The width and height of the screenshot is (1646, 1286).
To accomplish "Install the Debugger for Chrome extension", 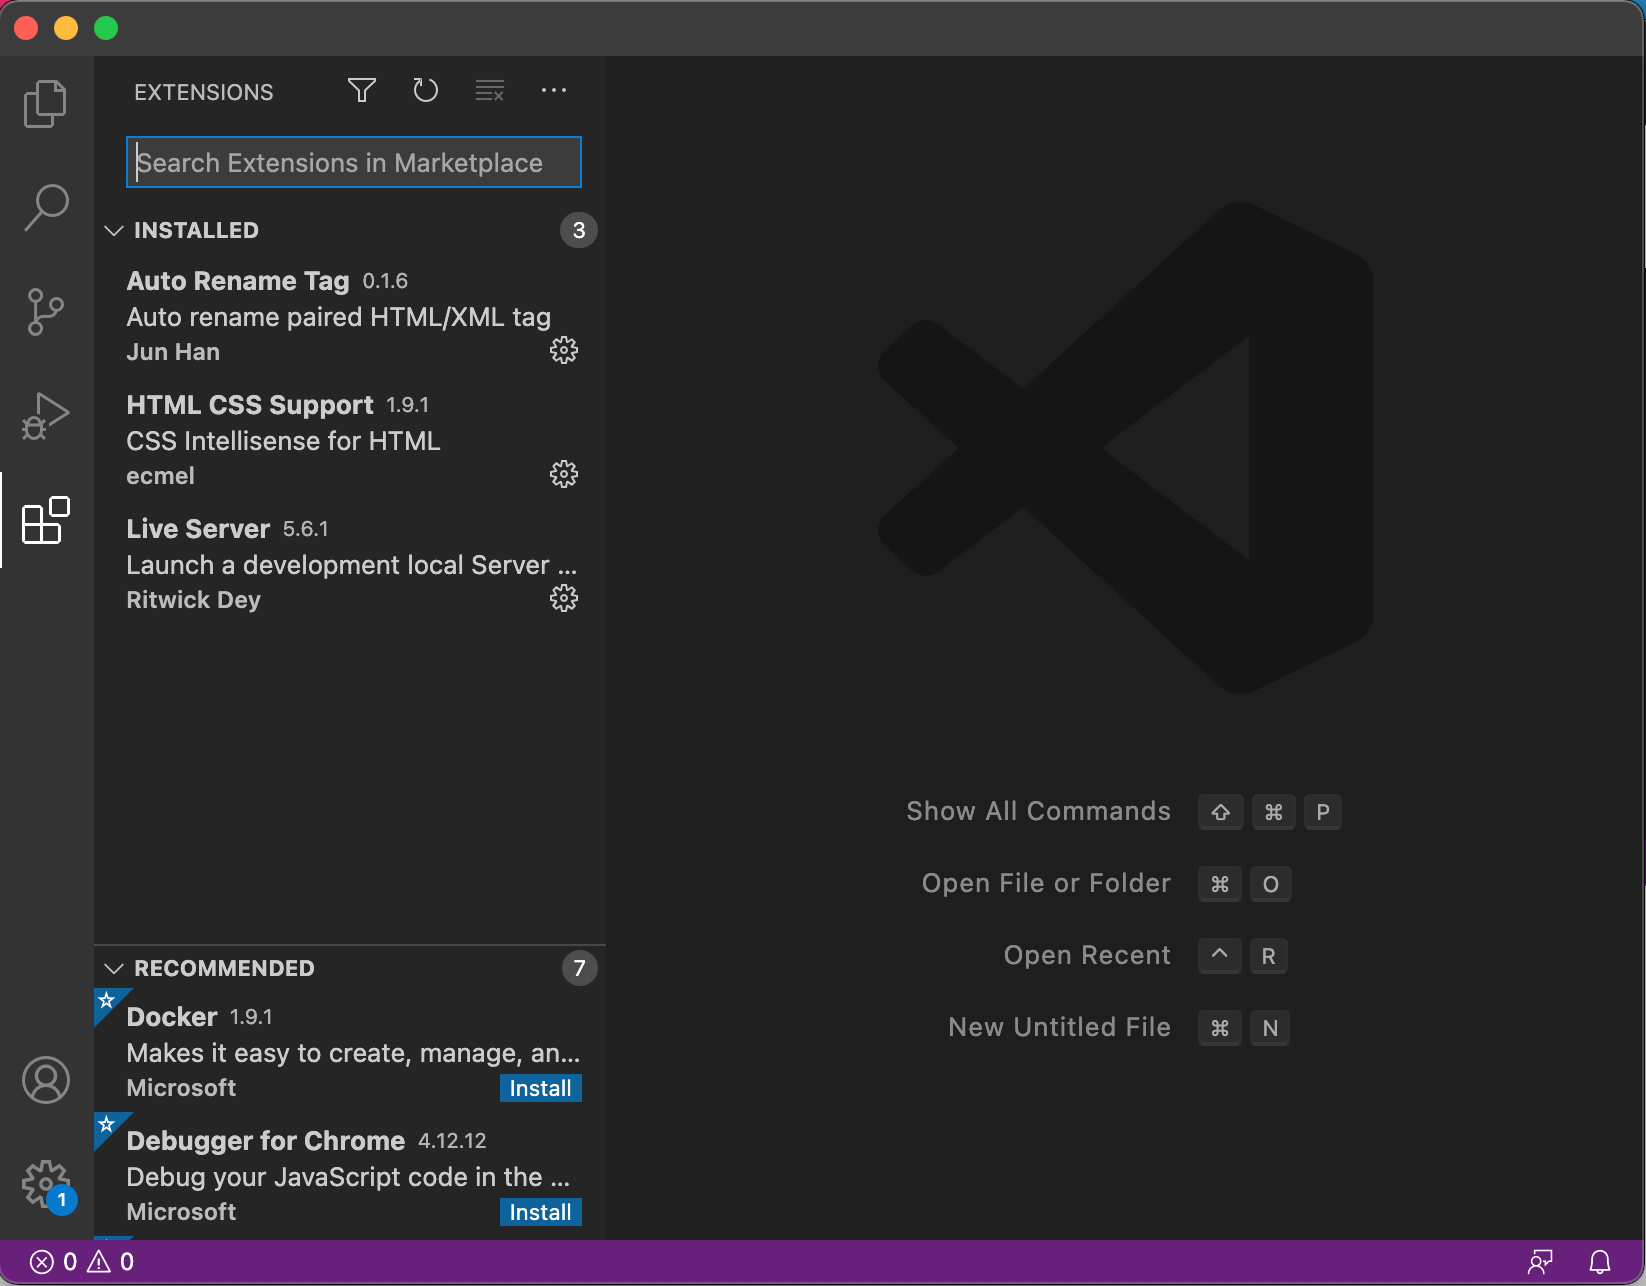I will [541, 1212].
